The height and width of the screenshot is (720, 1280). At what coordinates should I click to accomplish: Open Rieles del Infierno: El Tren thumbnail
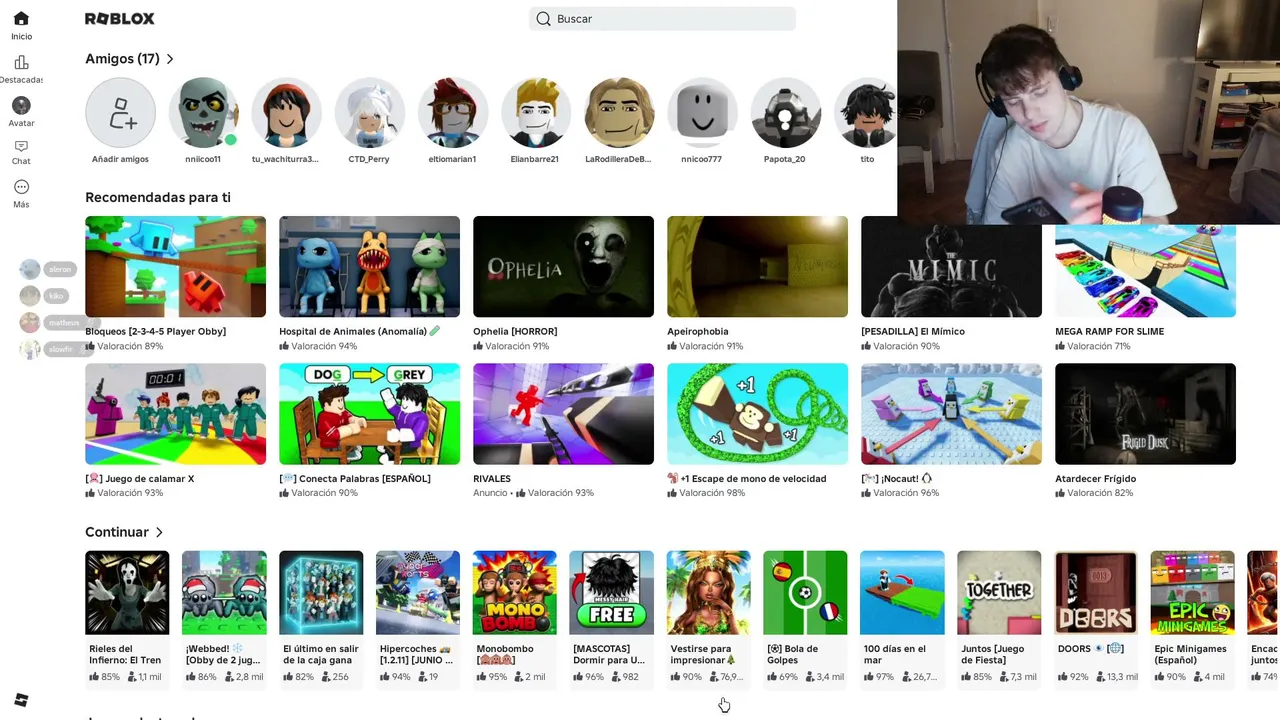(127, 593)
